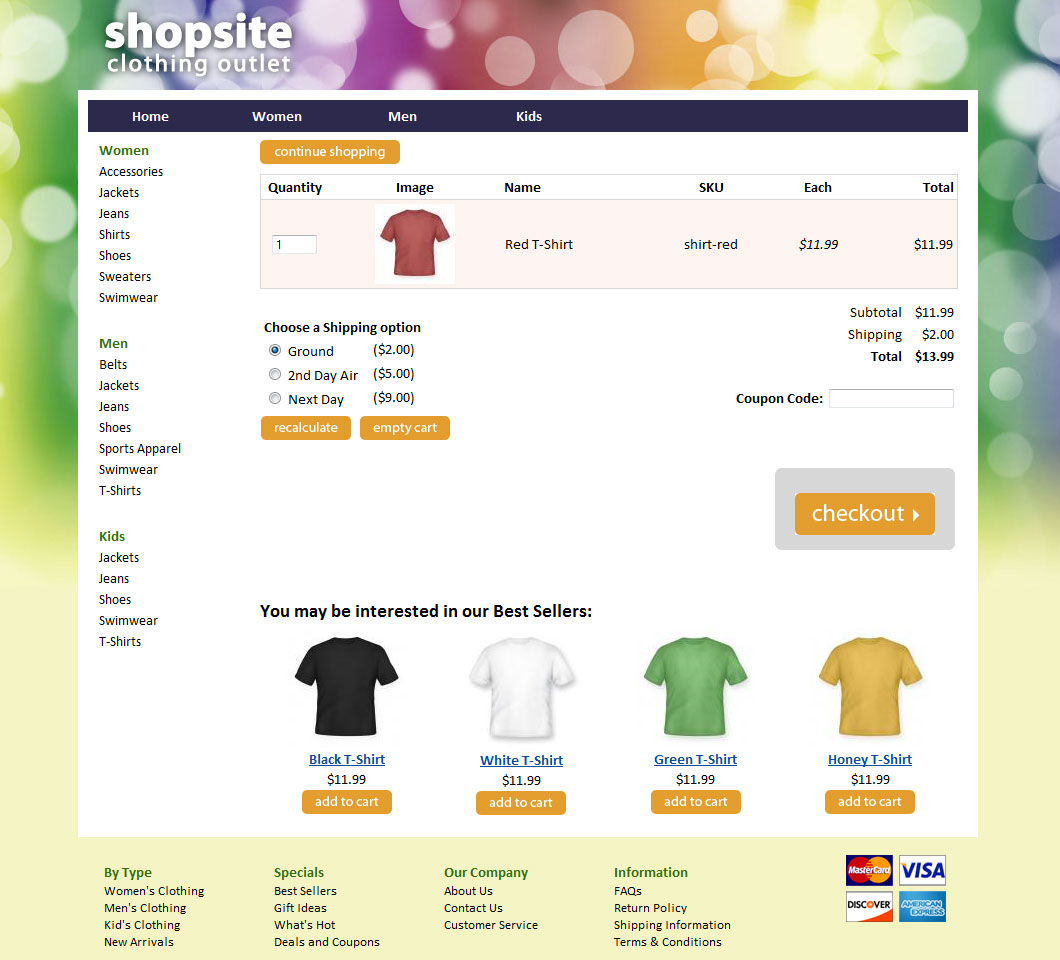Image resolution: width=1060 pixels, height=960 pixels.
Task: Select Ground shipping option
Action: click(274, 350)
